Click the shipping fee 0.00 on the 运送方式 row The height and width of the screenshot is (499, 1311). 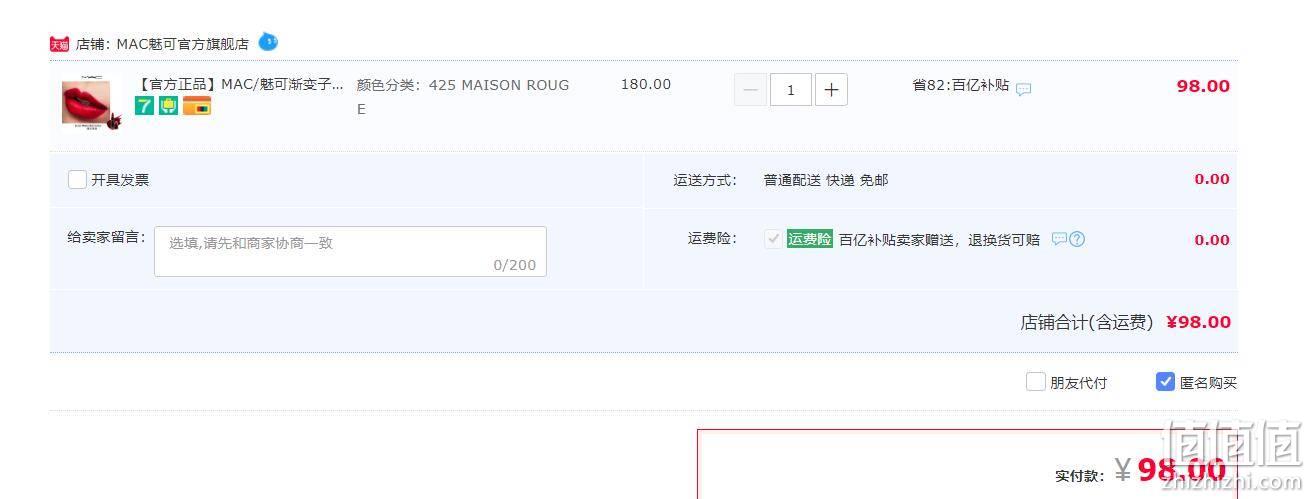click(1212, 180)
